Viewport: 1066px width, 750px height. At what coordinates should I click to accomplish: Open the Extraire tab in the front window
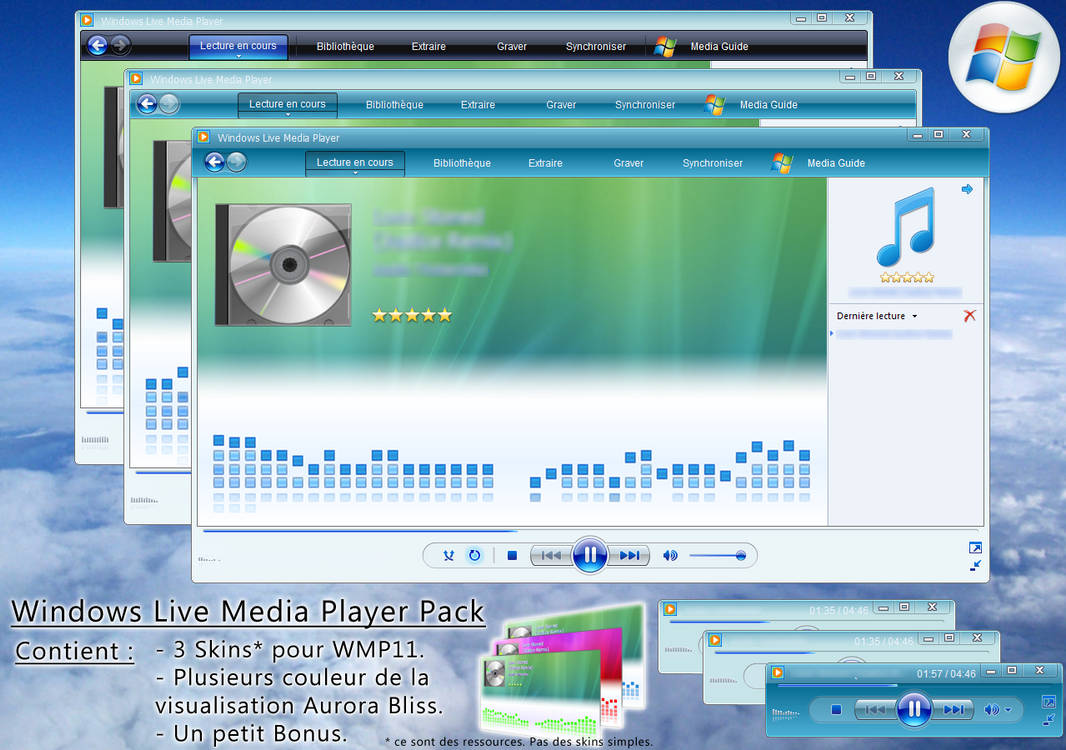tap(545, 163)
